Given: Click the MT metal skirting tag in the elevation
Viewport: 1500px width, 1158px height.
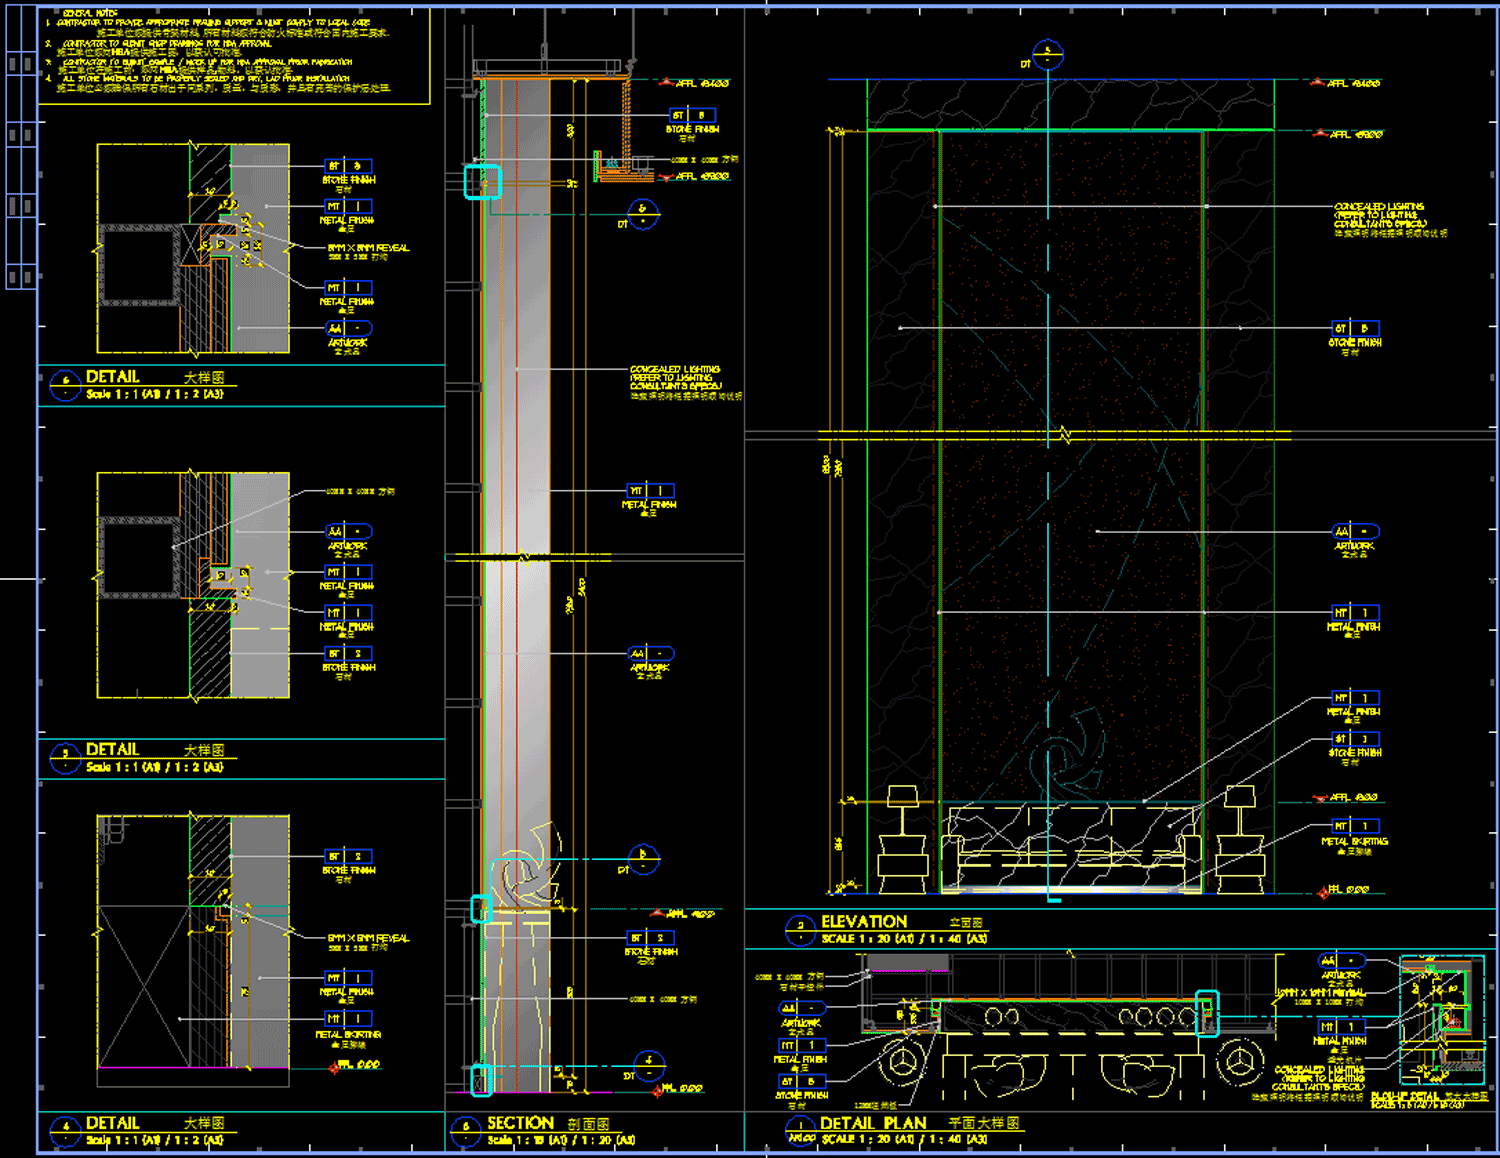Looking at the screenshot, I should coord(1354,826).
